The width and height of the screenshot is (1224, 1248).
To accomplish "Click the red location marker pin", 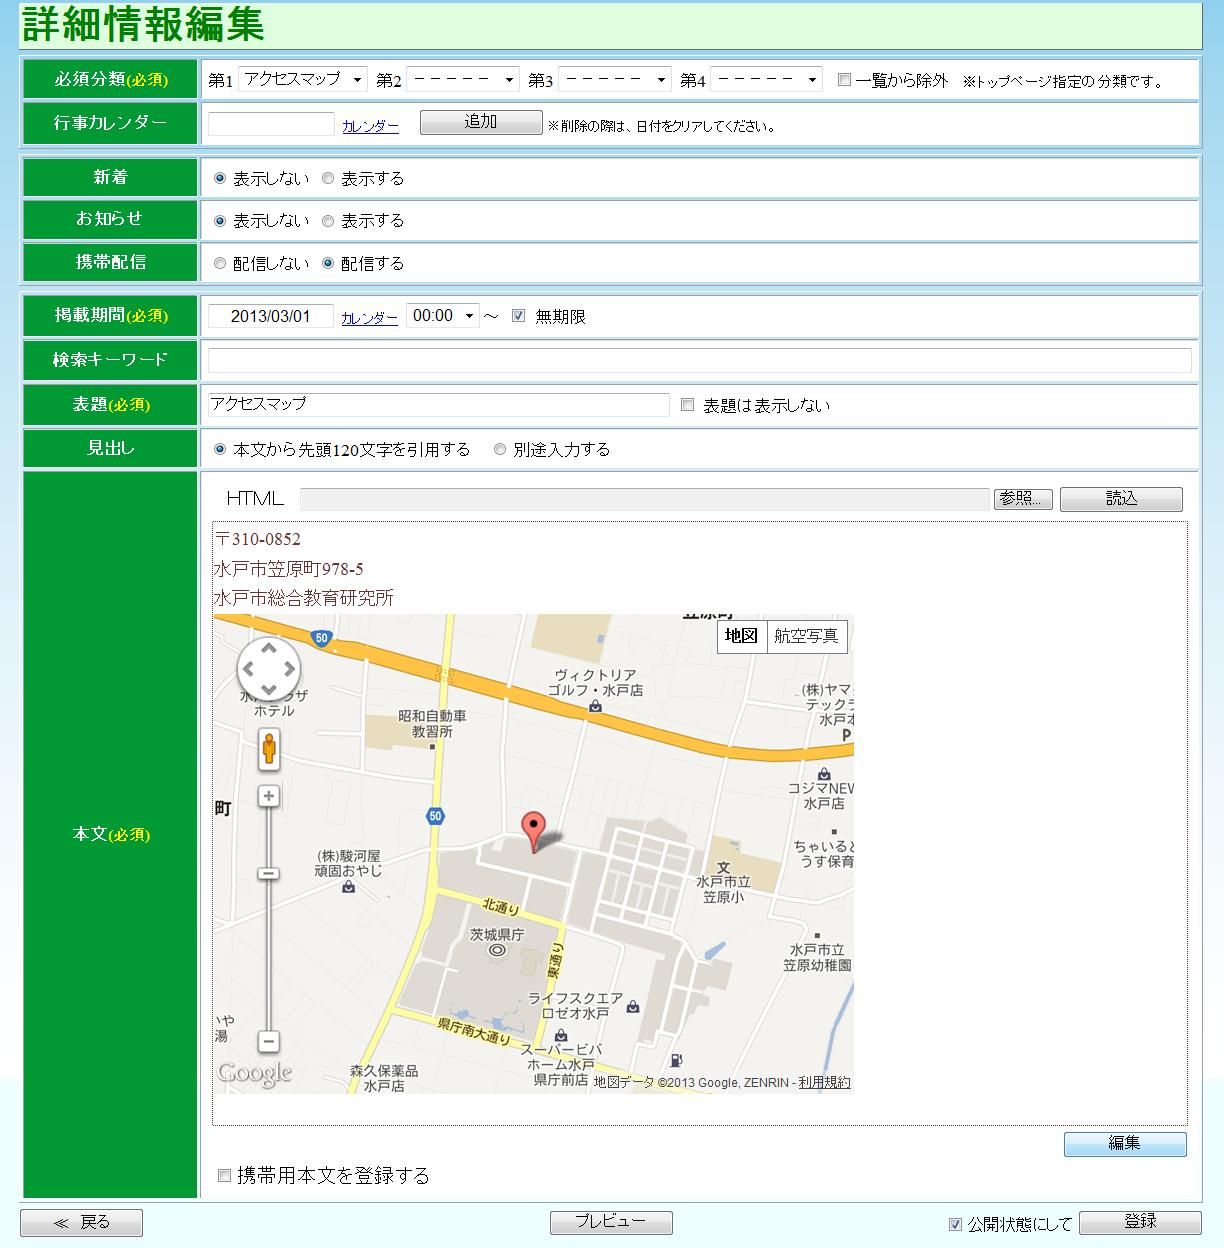I will (x=535, y=832).
